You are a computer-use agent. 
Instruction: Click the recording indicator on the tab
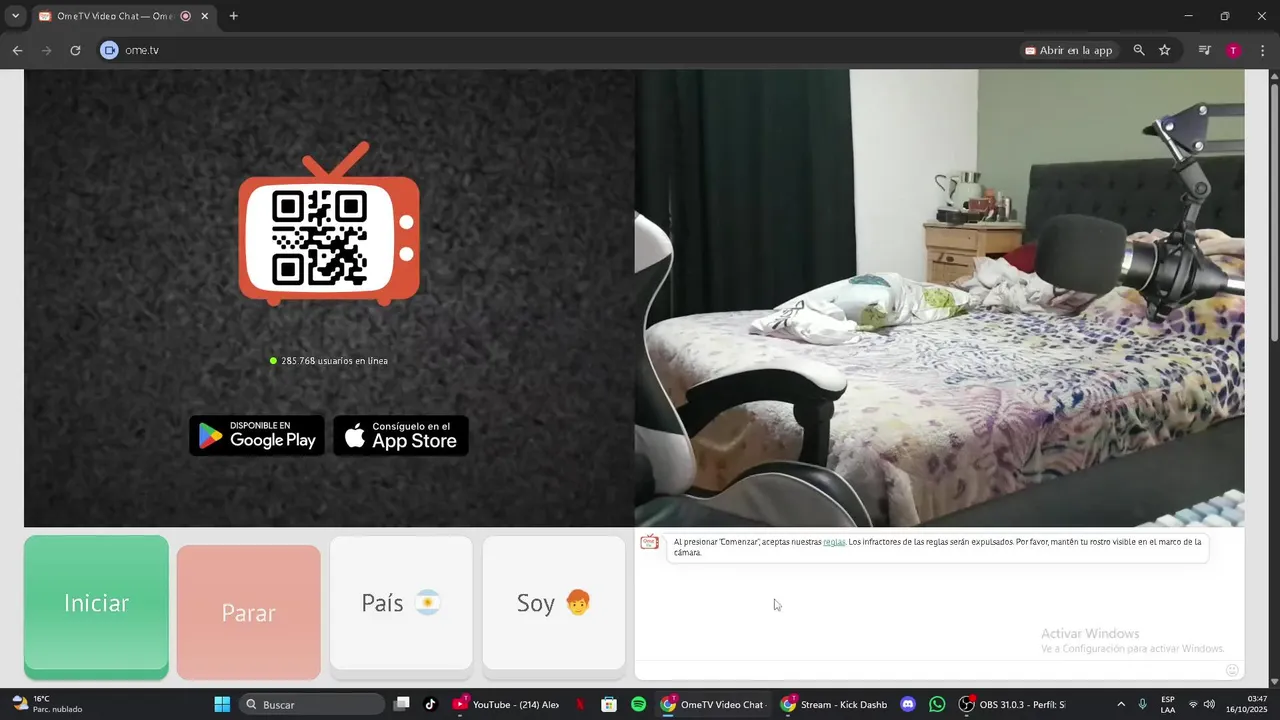pos(185,16)
